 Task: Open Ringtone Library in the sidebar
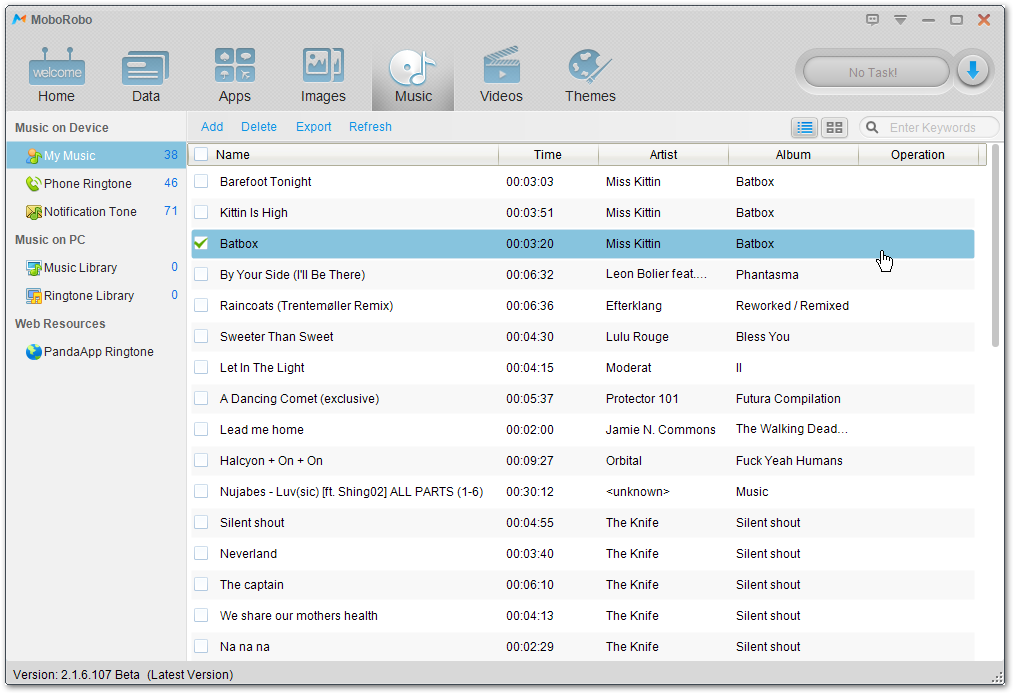click(96, 295)
